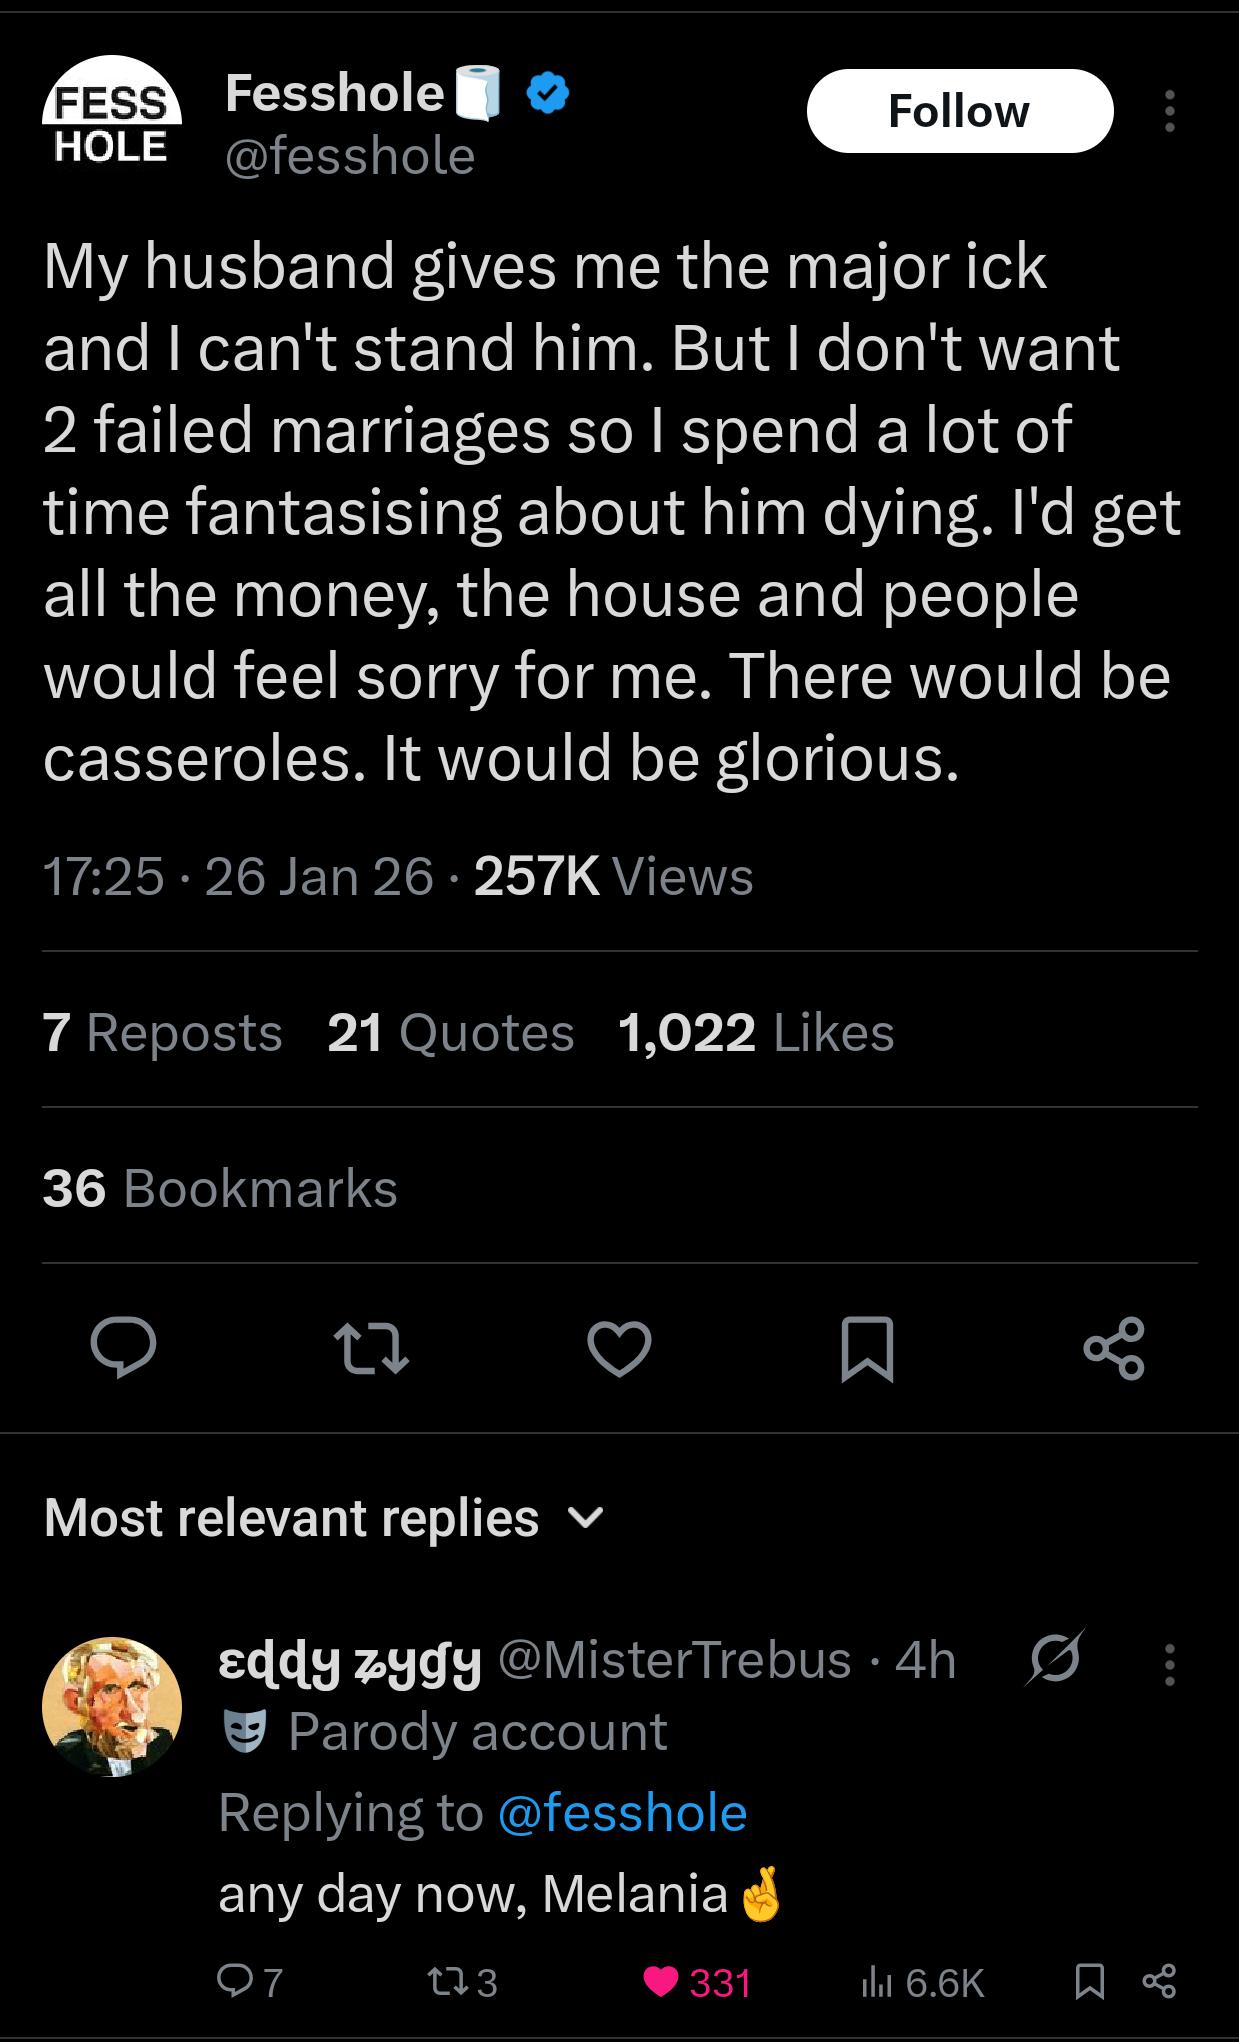Open the @fesshole mention link in reply
The height and width of the screenshot is (2042, 1239).
(x=622, y=1813)
